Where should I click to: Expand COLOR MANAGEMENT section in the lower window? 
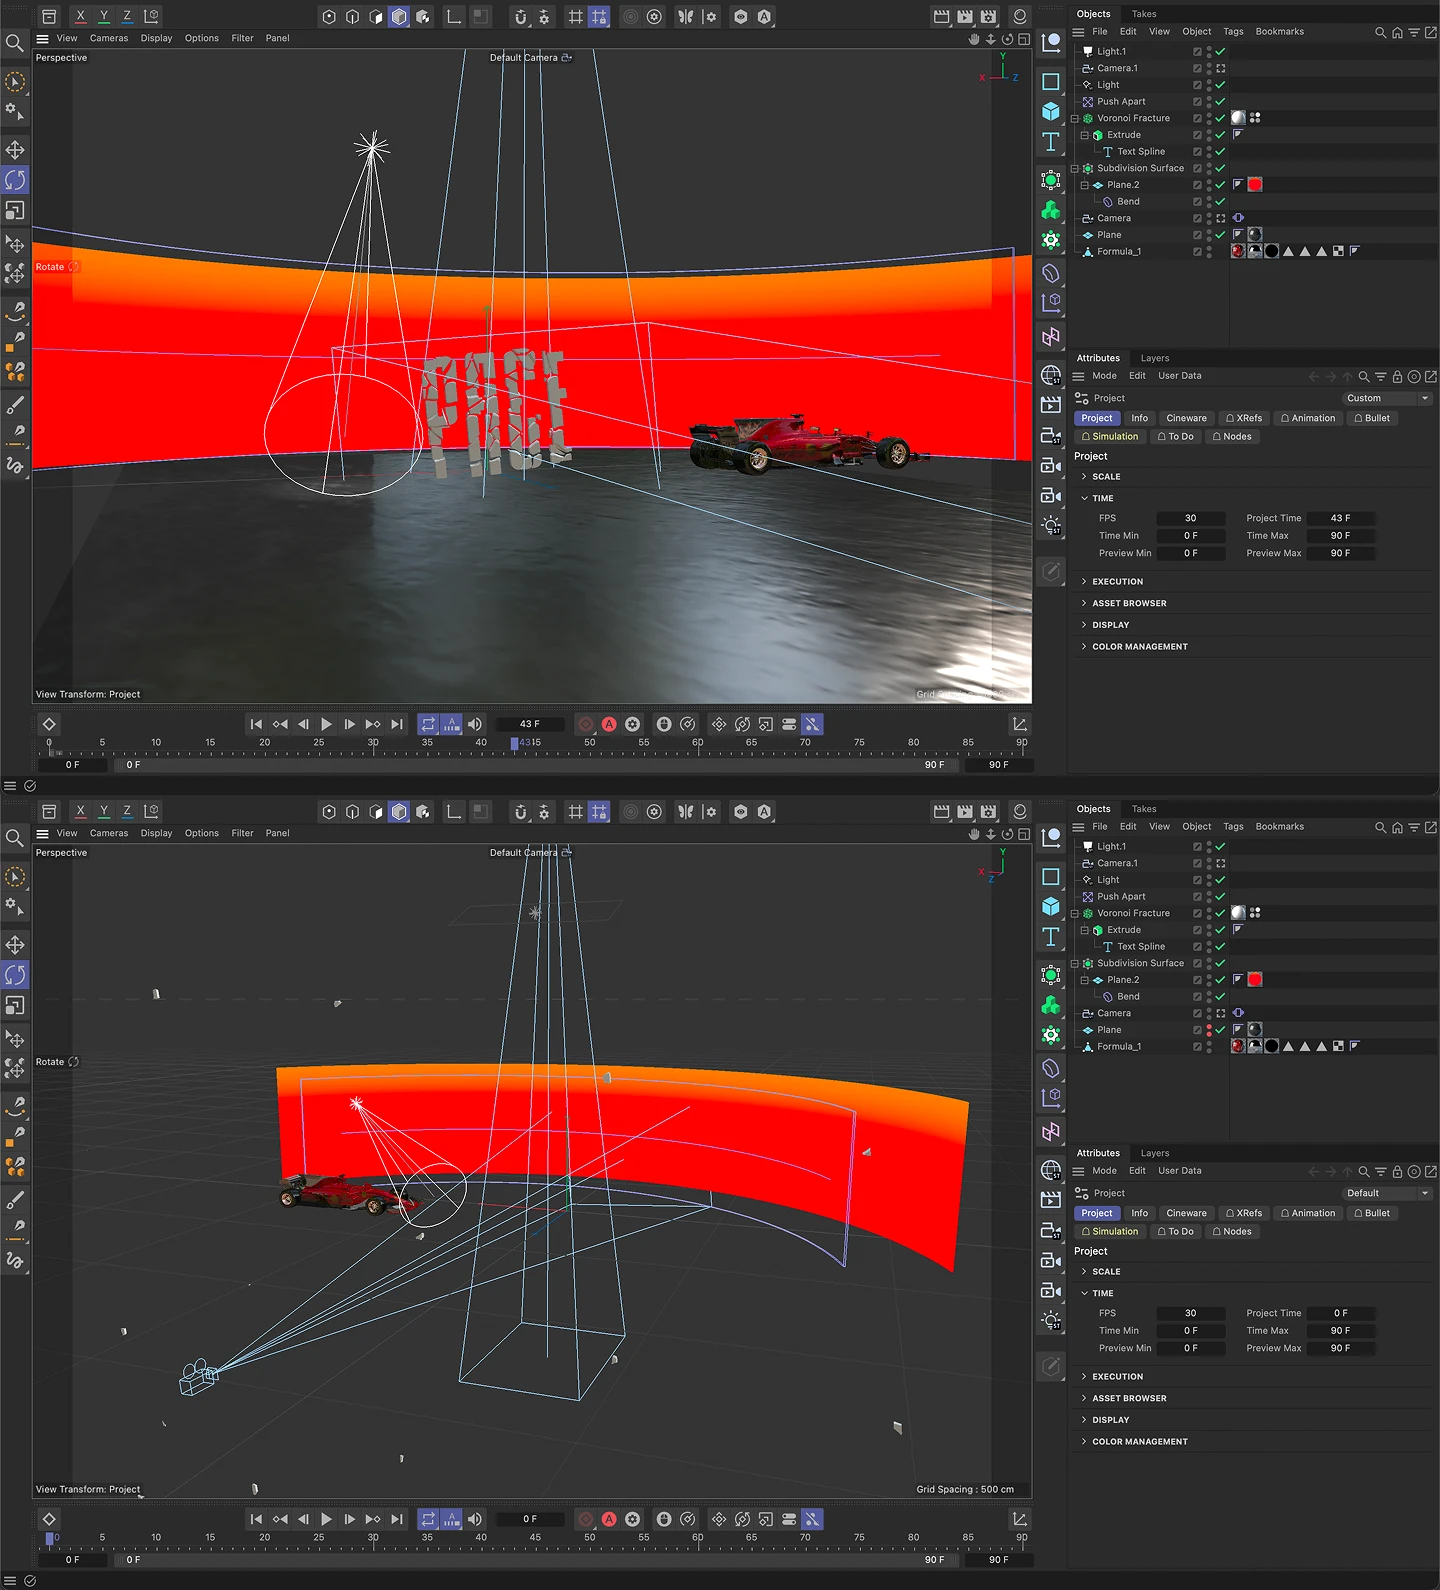[x=1084, y=1442]
